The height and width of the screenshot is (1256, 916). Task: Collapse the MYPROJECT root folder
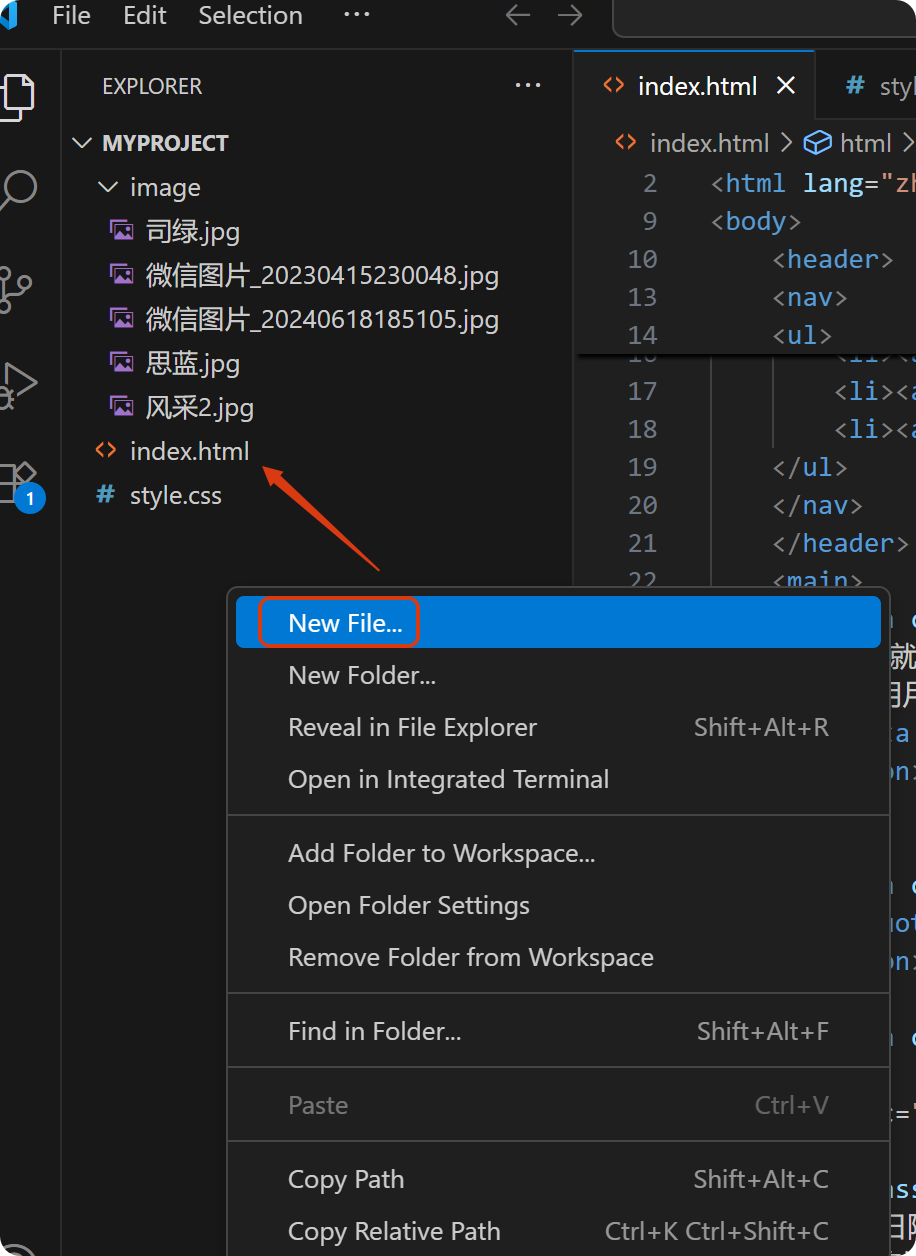pos(82,143)
